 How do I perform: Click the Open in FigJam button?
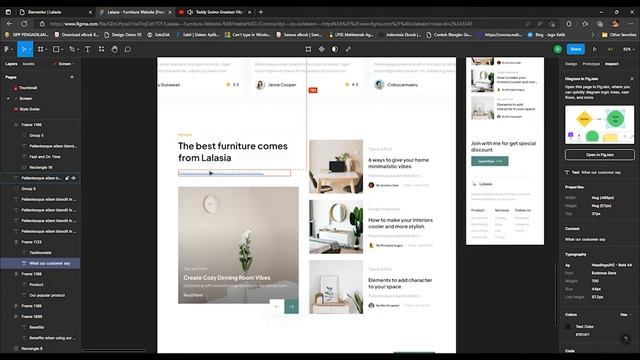click(600, 155)
